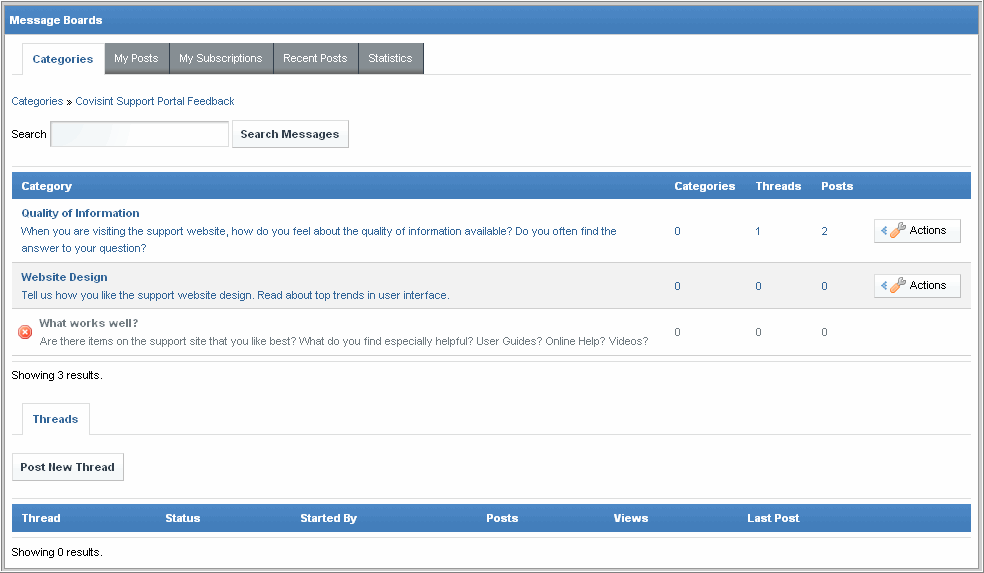Follow Covisint Support Portal Feedback breadcrumb
Image resolution: width=984 pixels, height=573 pixels.
[155, 101]
